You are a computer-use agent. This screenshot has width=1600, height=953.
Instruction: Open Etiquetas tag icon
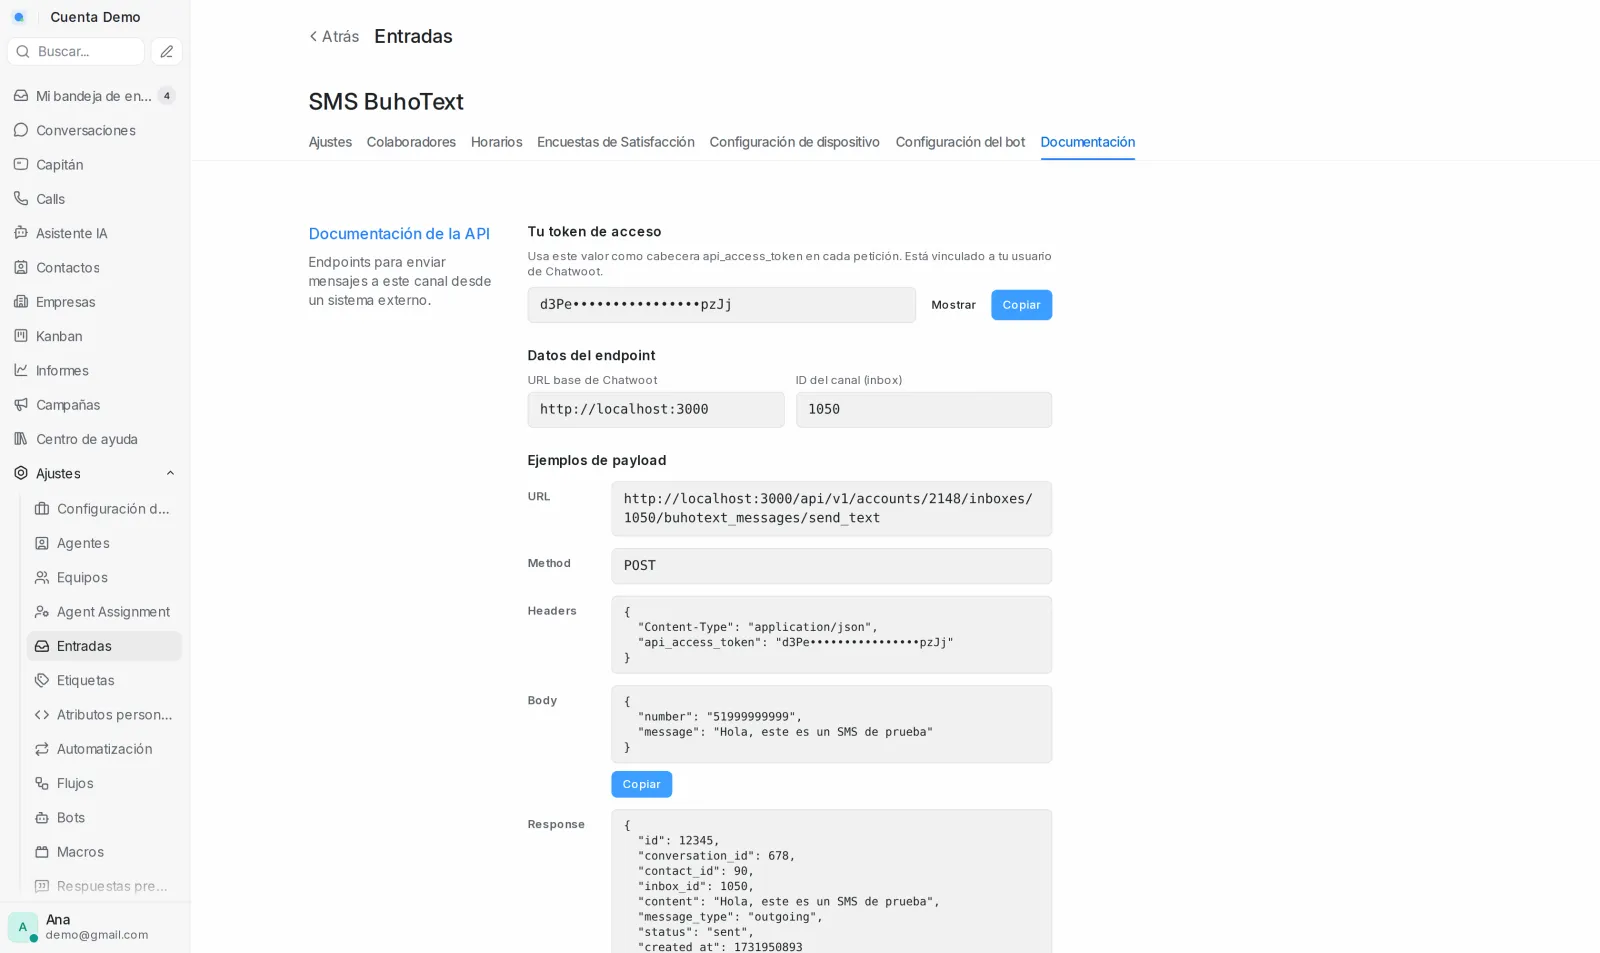[42, 680]
